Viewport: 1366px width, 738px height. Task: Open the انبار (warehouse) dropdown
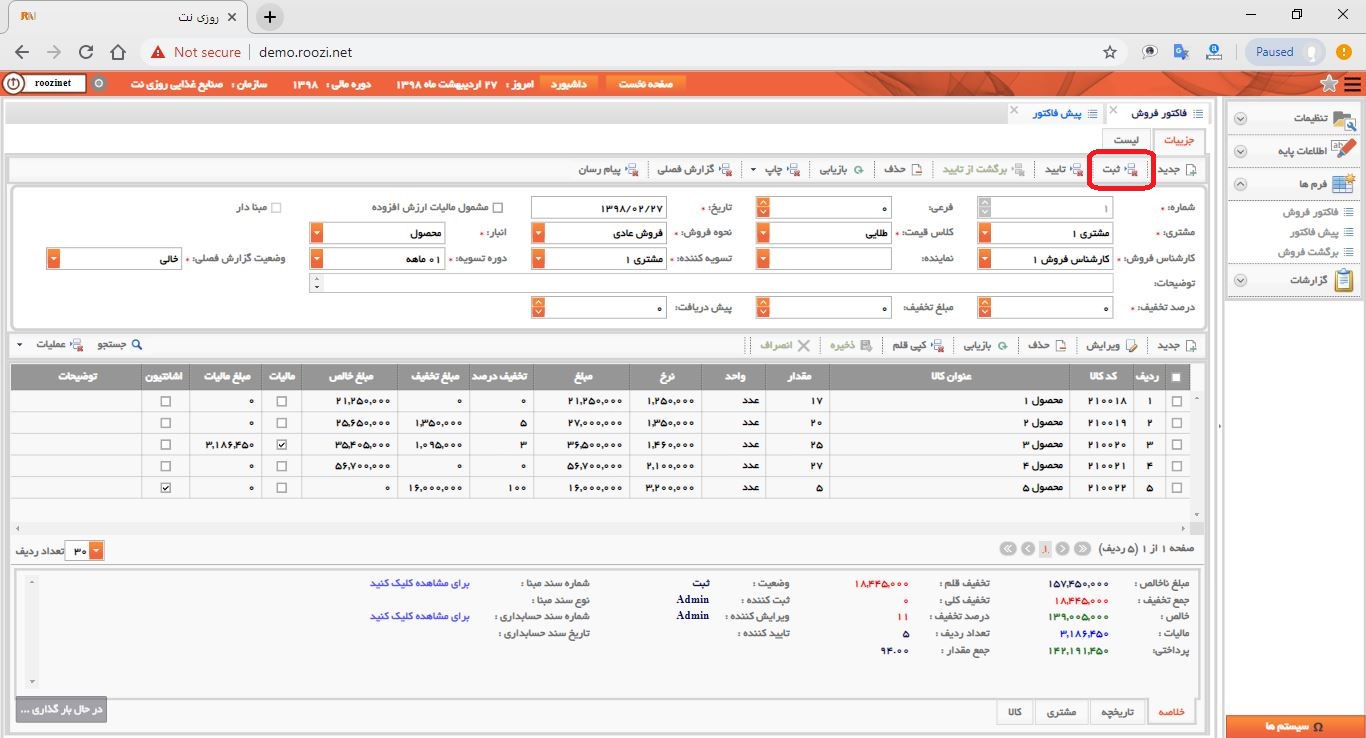click(318, 233)
